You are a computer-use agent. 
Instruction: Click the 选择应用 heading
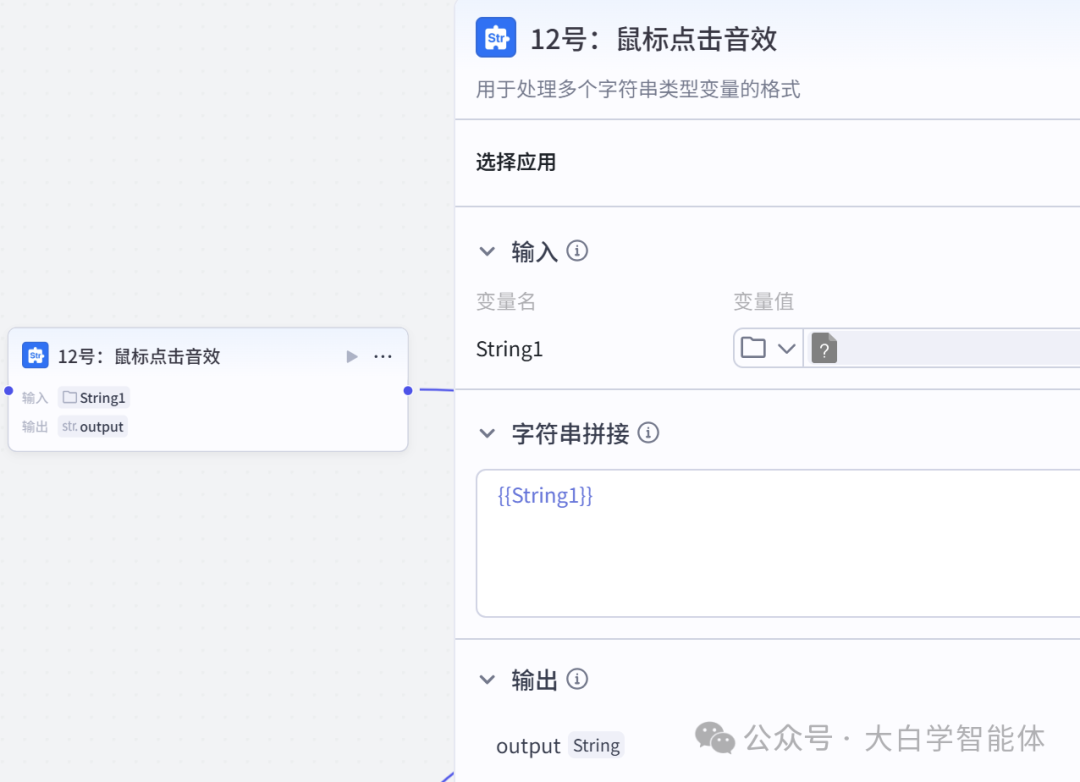click(x=516, y=162)
